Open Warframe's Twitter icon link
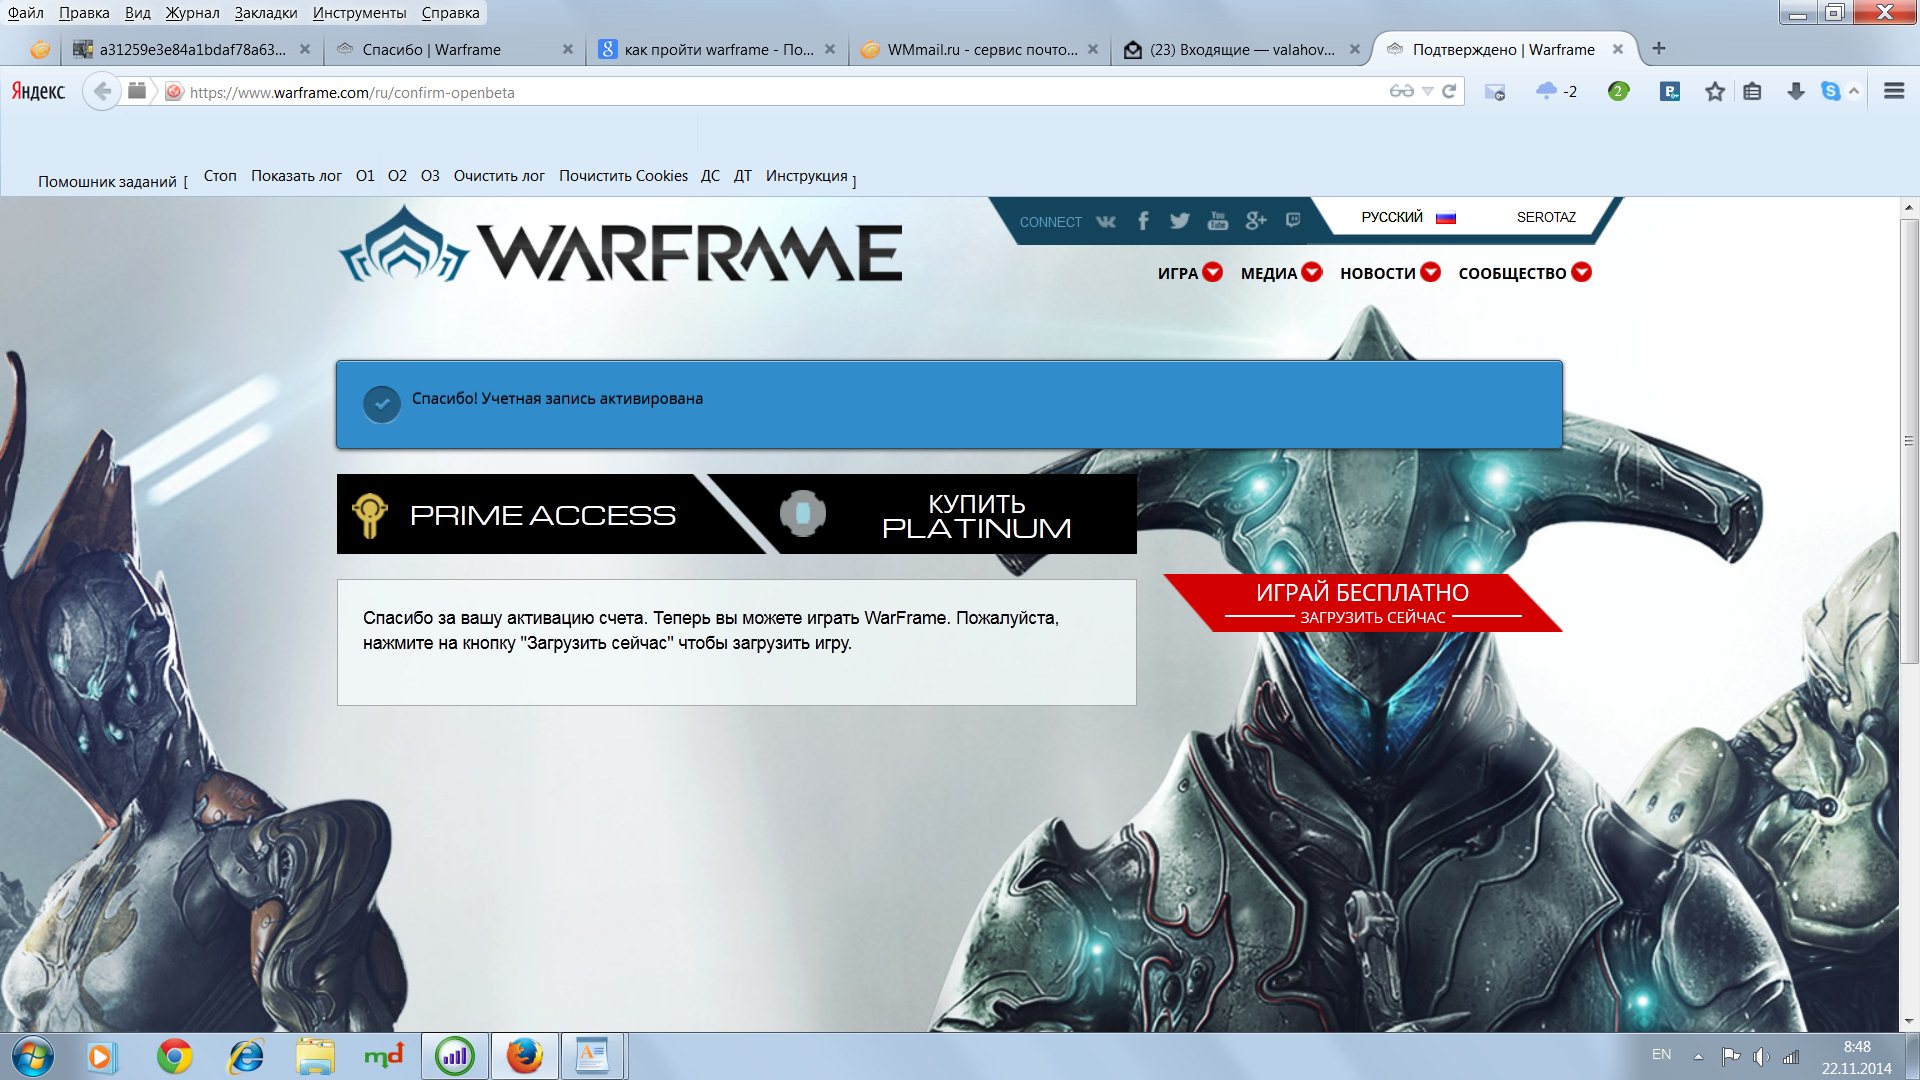This screenshot has height=1080, width=1920. point(1180,221)
